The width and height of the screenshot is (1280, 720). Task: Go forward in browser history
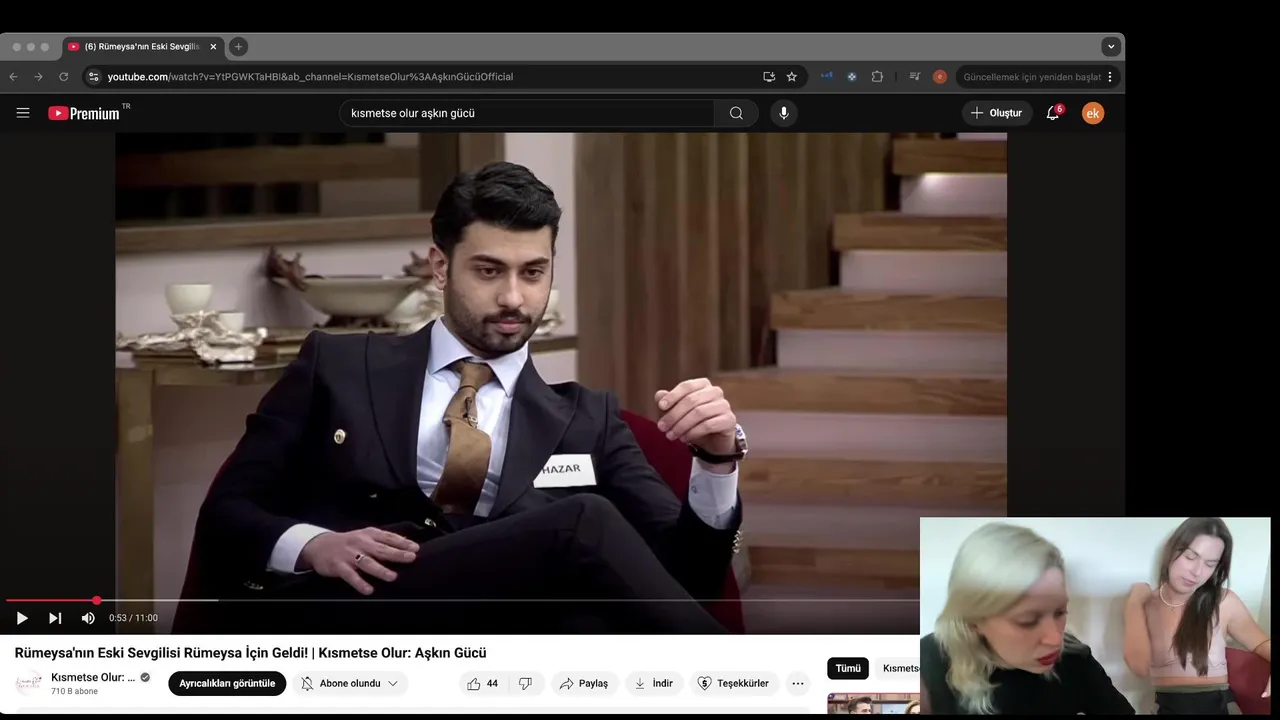click(38, 76)
